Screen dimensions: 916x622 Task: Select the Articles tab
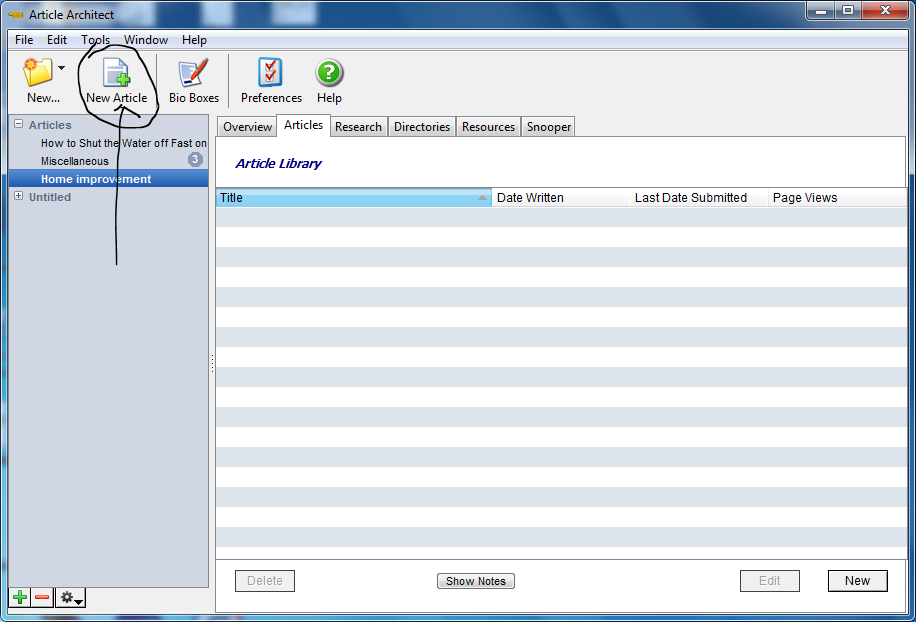pyautogui.click(x=303, y=125)
